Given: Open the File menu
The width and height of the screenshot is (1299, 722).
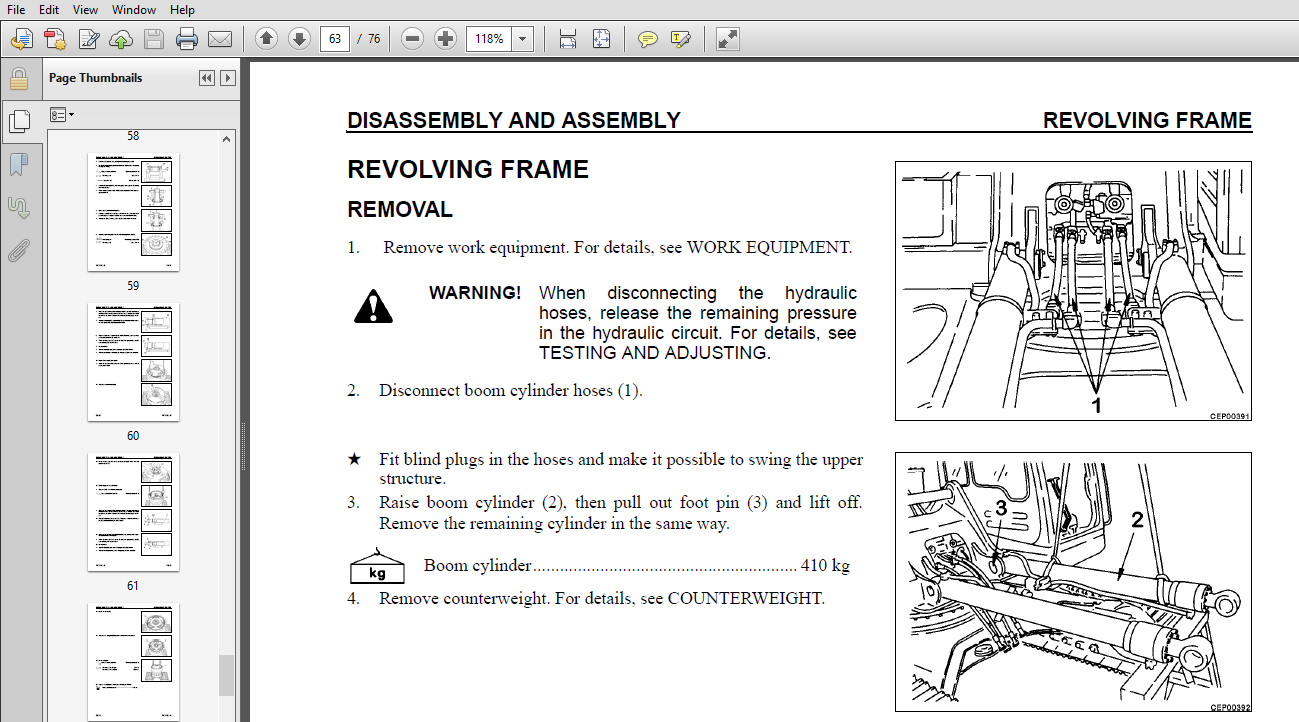Looking at the screenshot, I should pos(16,9).
